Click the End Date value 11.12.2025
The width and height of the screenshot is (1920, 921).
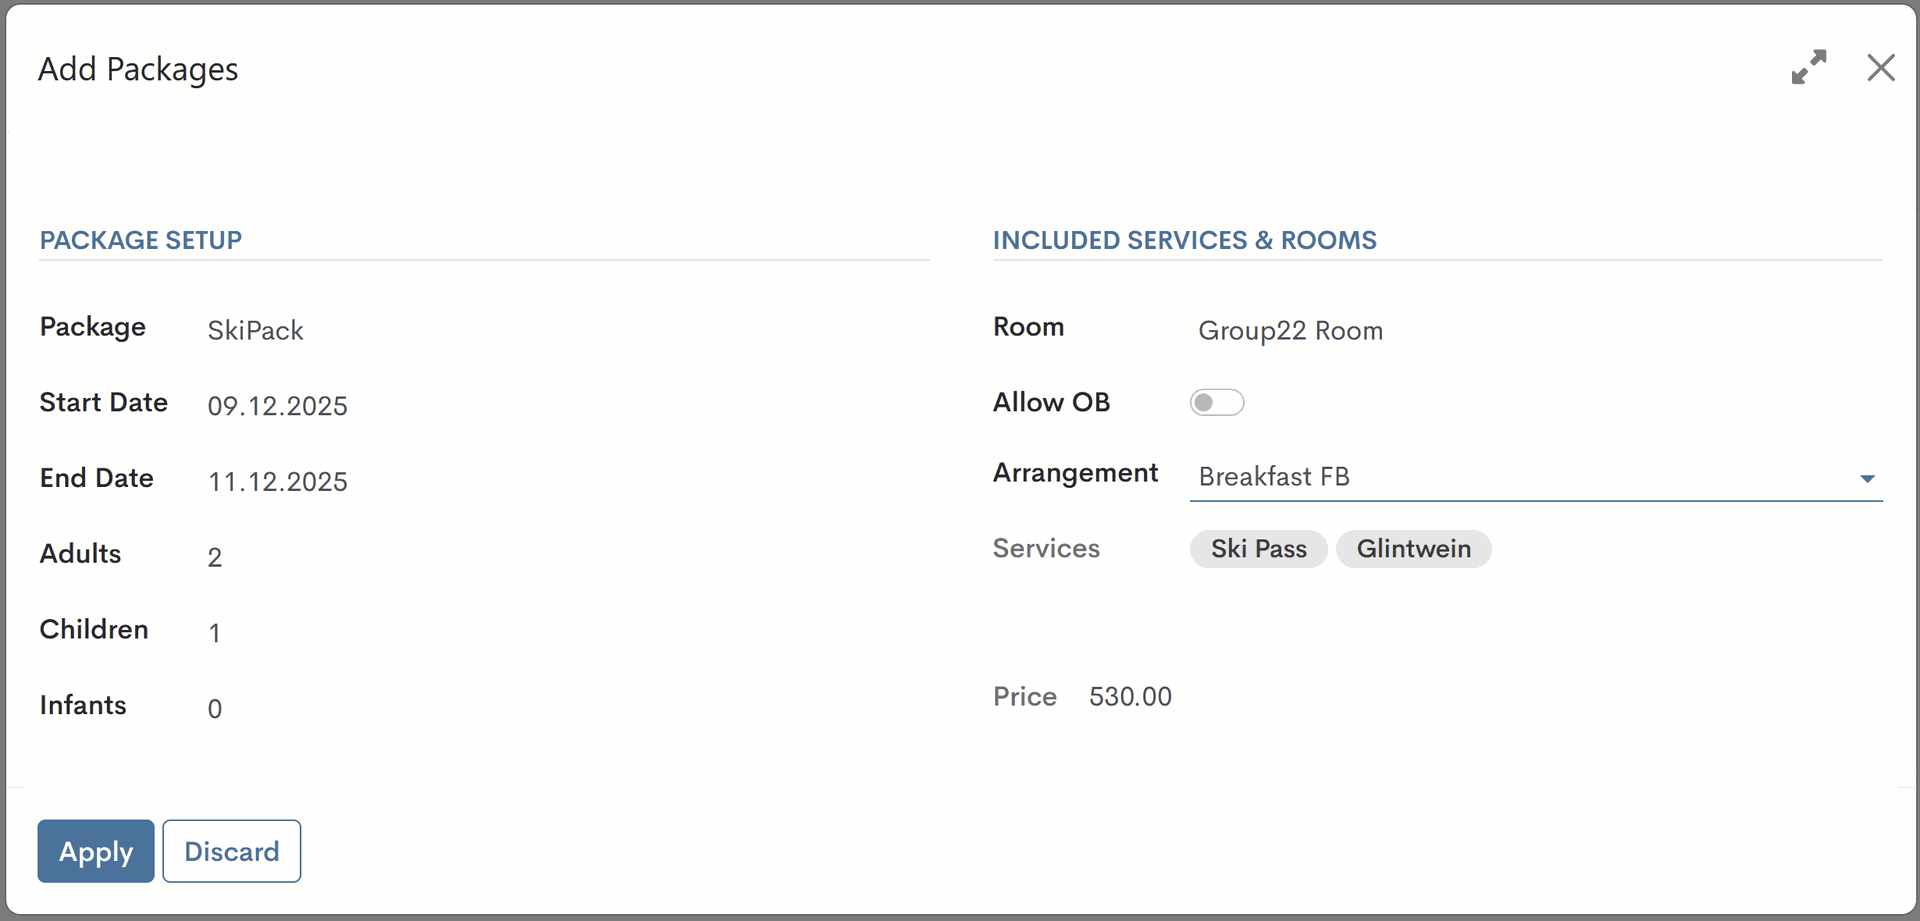pyautogui.click(x=277, y=482)
